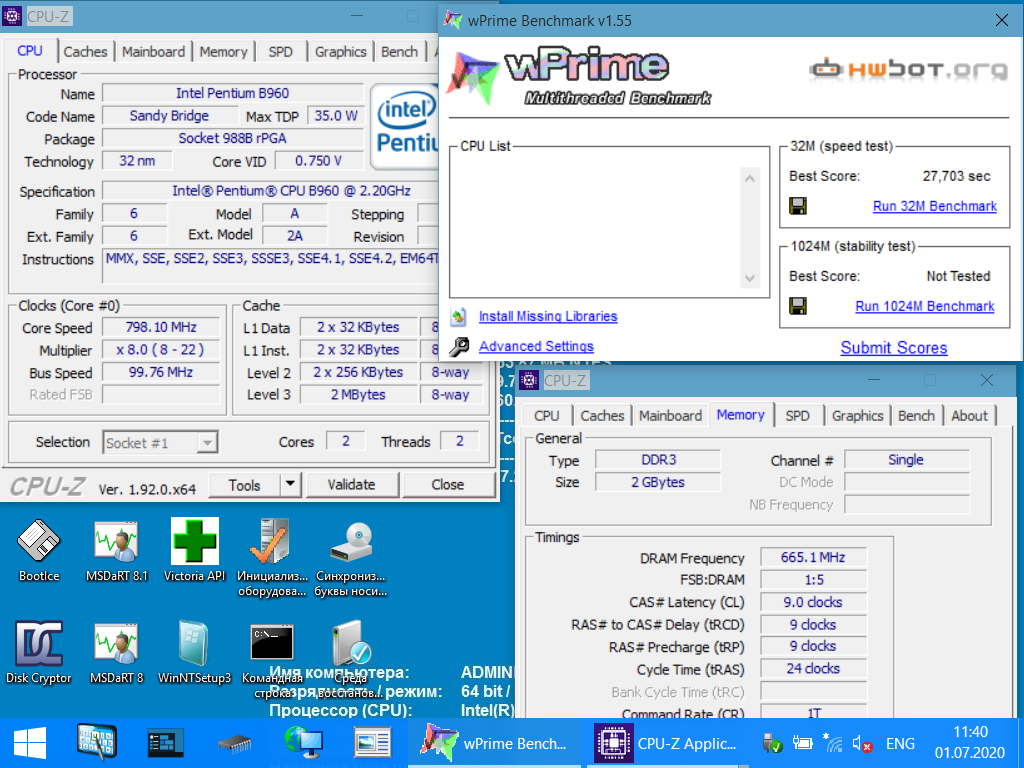Open the Инициализ... оборудова... desktop shortcut
Image resolution: width=1024 pixels, height=768 pixels.
(x=272, y=541)
